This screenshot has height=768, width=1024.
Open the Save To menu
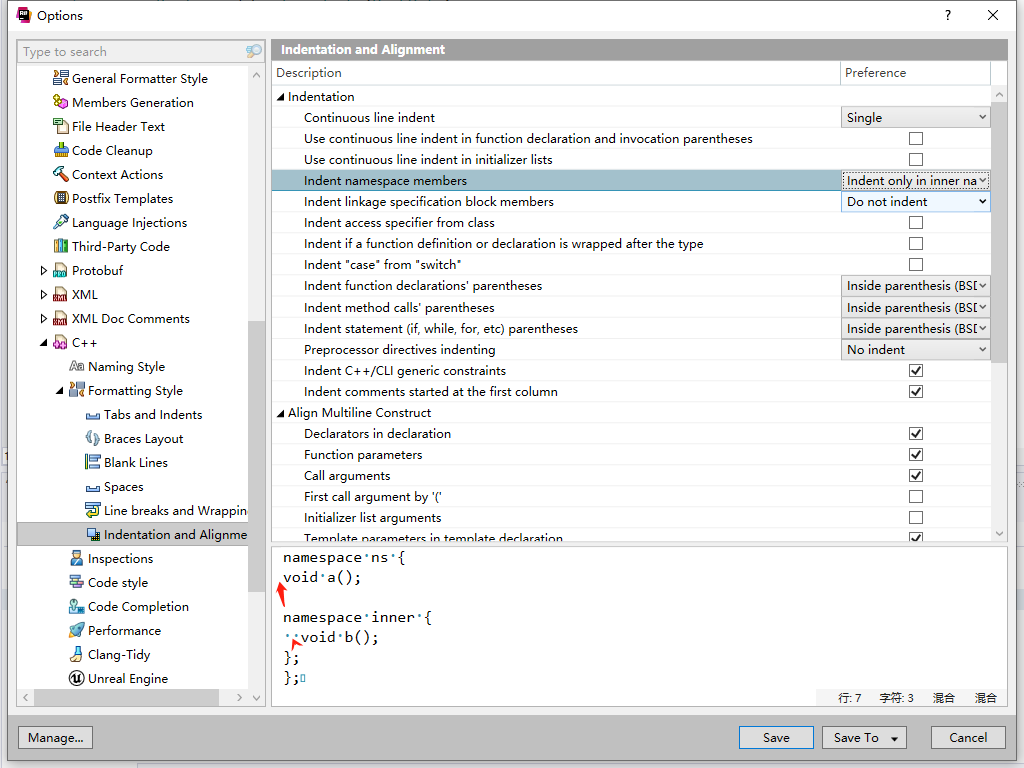(864, 737)
